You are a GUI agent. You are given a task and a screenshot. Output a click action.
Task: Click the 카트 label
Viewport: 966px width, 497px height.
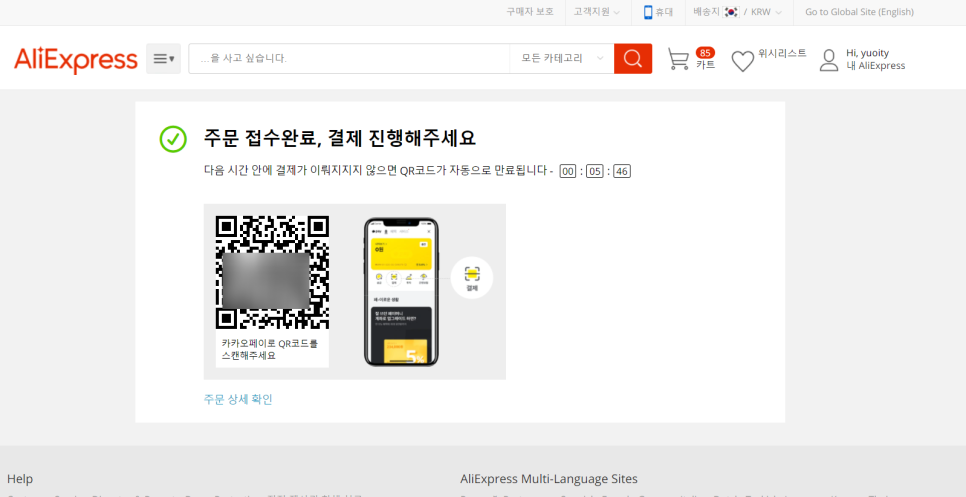click(705, 64)
